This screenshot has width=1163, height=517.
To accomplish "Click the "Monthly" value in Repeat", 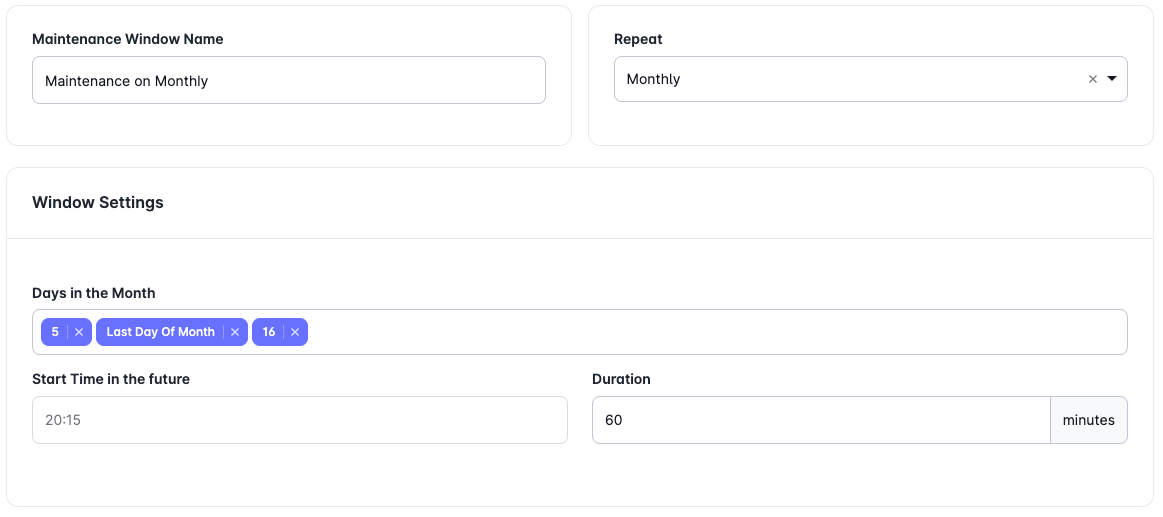I will point(654,79).
